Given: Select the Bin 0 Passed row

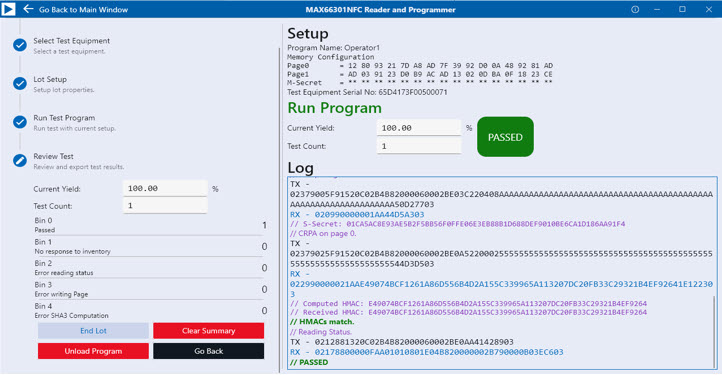Looking at the screenshot, I should [x=150, y=225].
